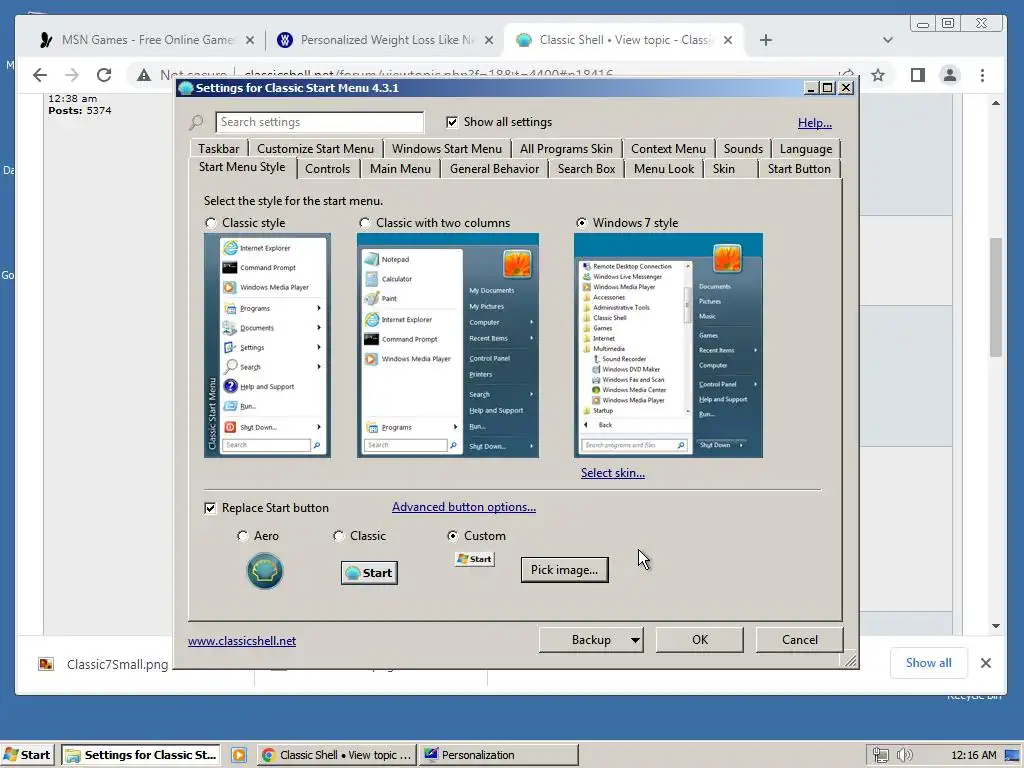Viewport: 1024px width, 768px height.
Task: Click the Aero shell start button image
Action: [x=264, y=571]
